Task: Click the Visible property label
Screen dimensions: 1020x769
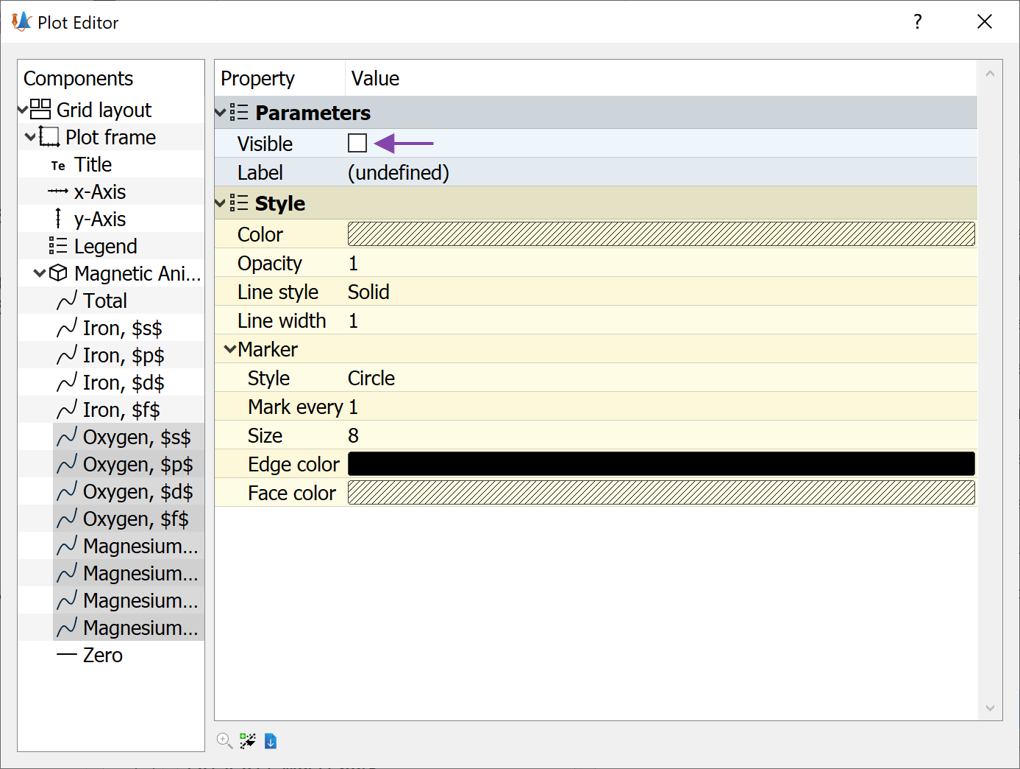Action: 265,144
